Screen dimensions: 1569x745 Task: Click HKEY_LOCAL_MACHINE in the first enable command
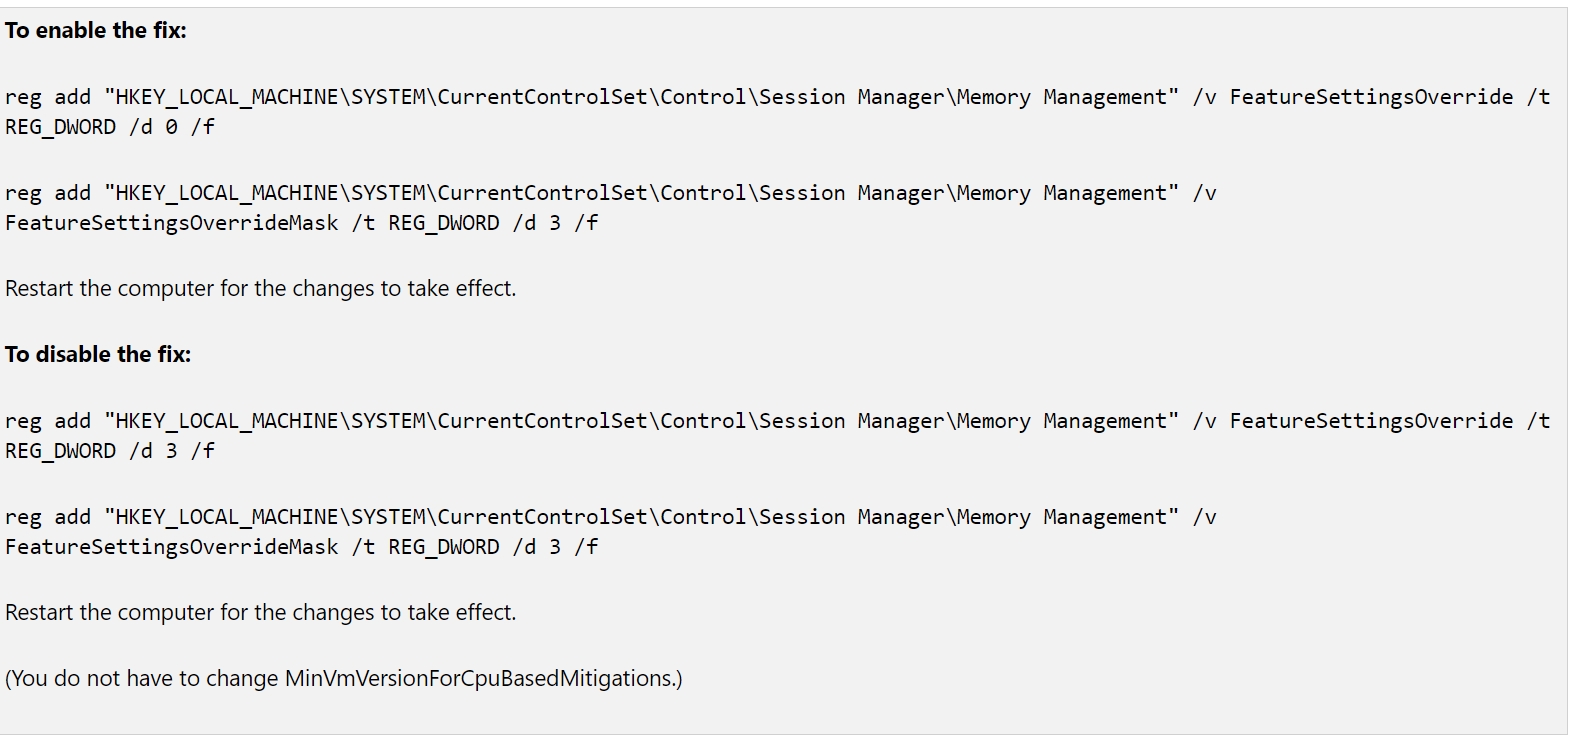(228, 97)
